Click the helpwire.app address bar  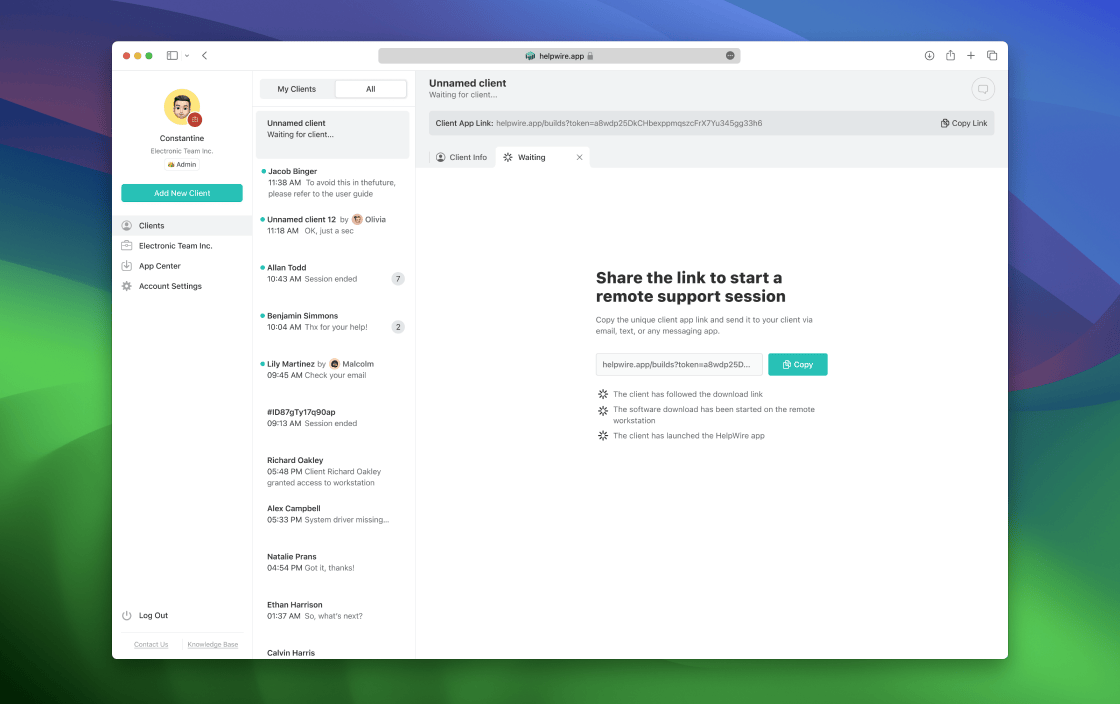click(x=559, y=56)
